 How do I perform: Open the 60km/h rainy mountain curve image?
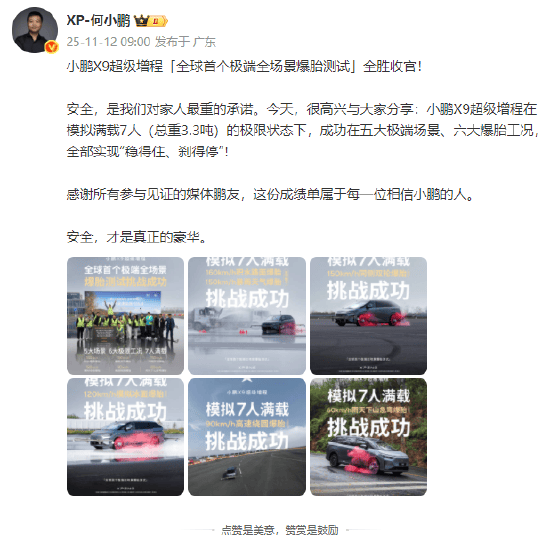click(368, 437)
